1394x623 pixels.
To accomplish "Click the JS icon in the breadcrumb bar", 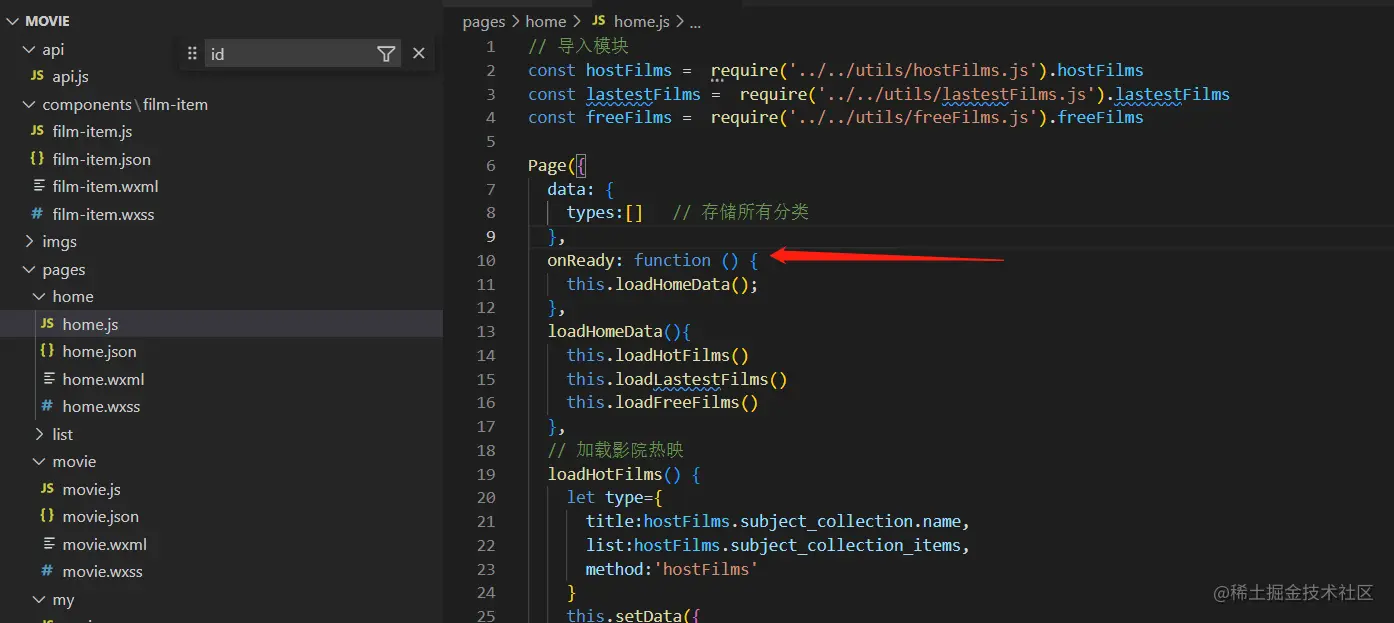I will click(x=599, y=21).
